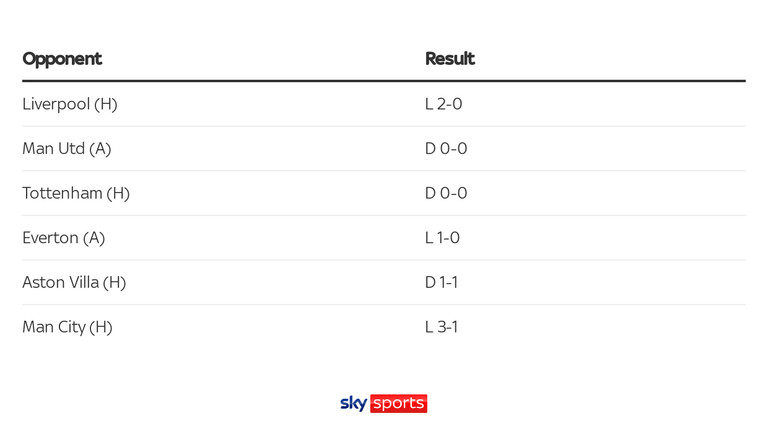Select the Tottenham D 0-0 result
Screen dimensions: 768x432
pyautogui.click(x=446, y=193)
